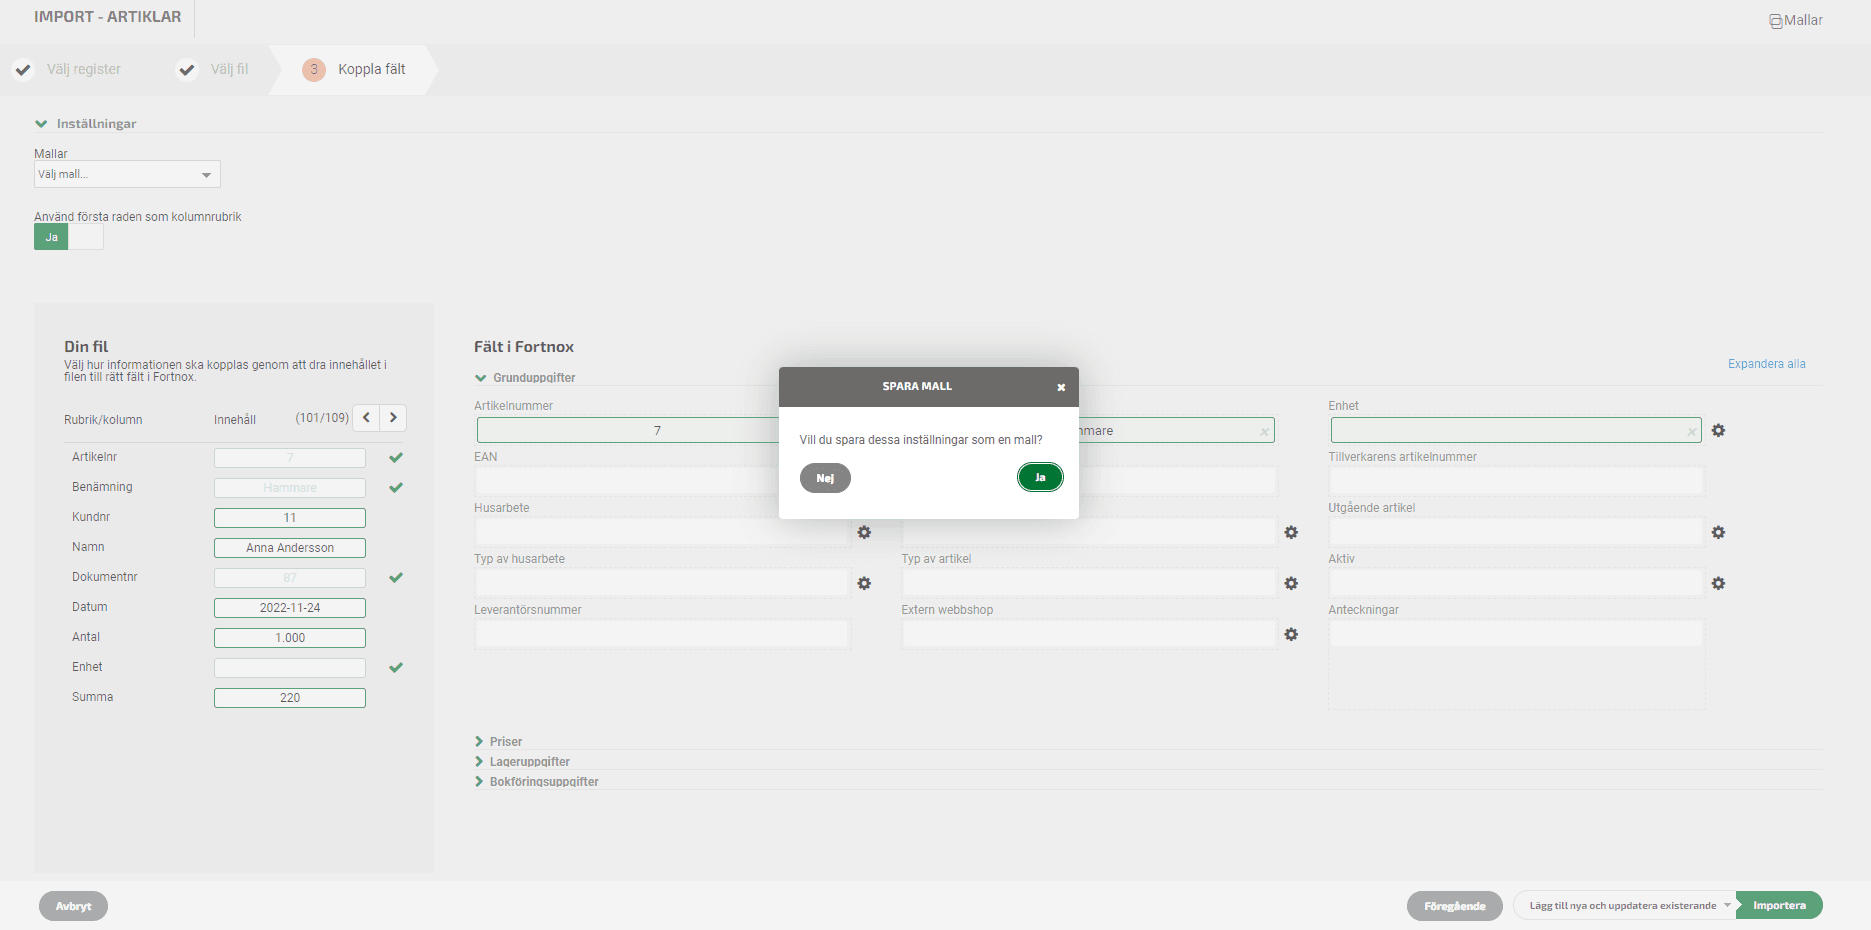
Task: Clear the Enhet mapped field
Action: 1691,432
